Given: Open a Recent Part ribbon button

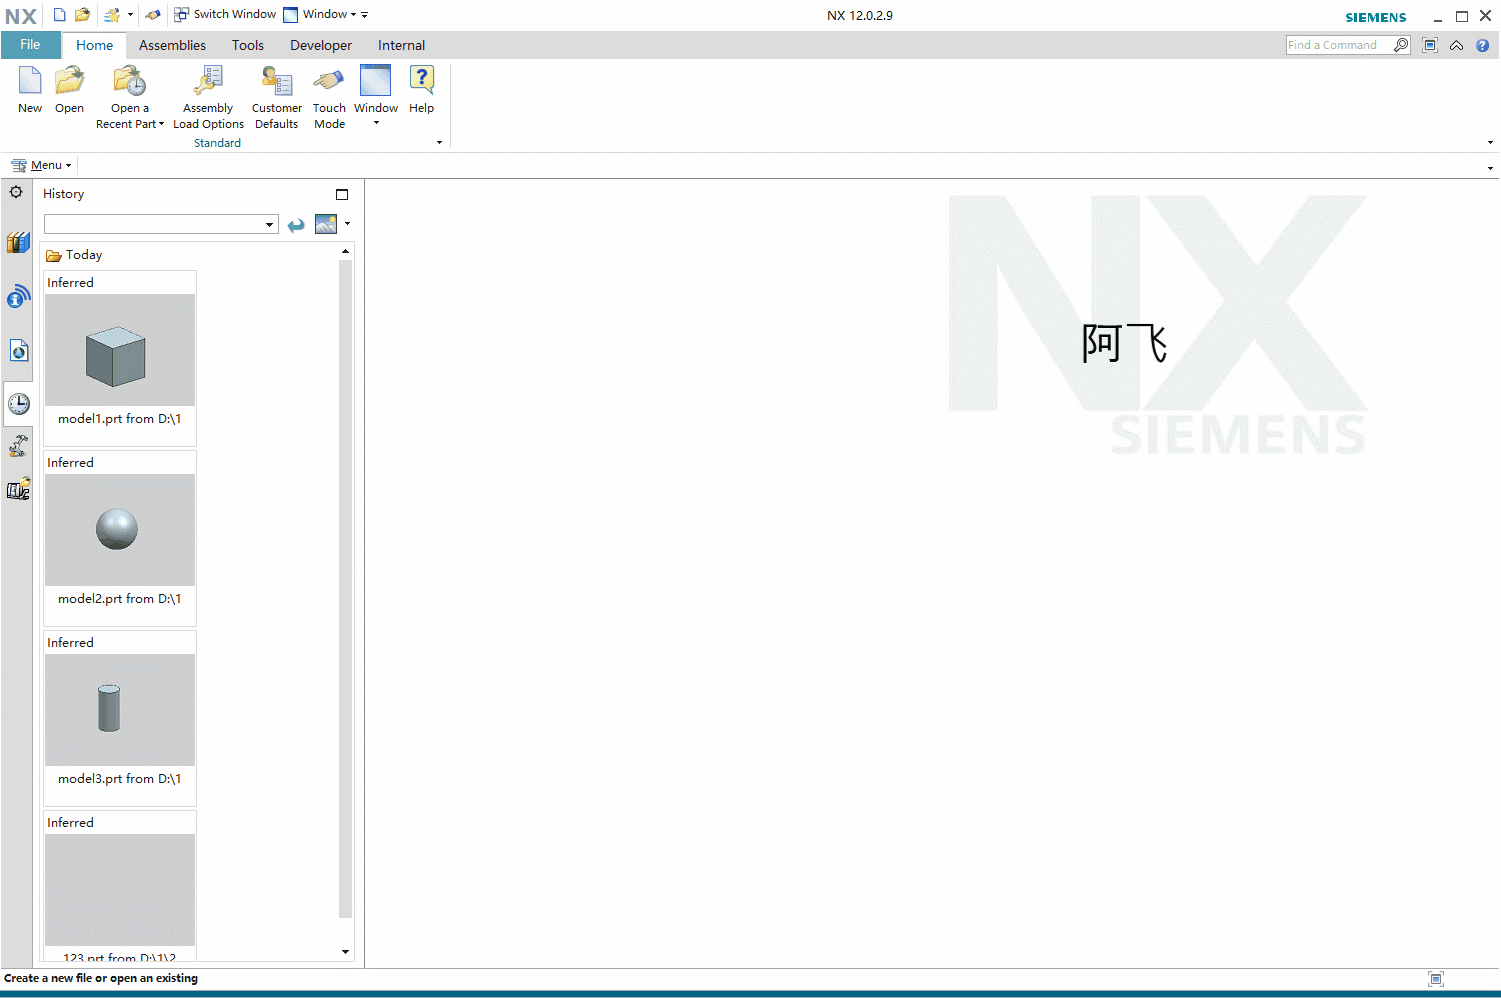Looking at the screenshot, I should click(130, 97).
